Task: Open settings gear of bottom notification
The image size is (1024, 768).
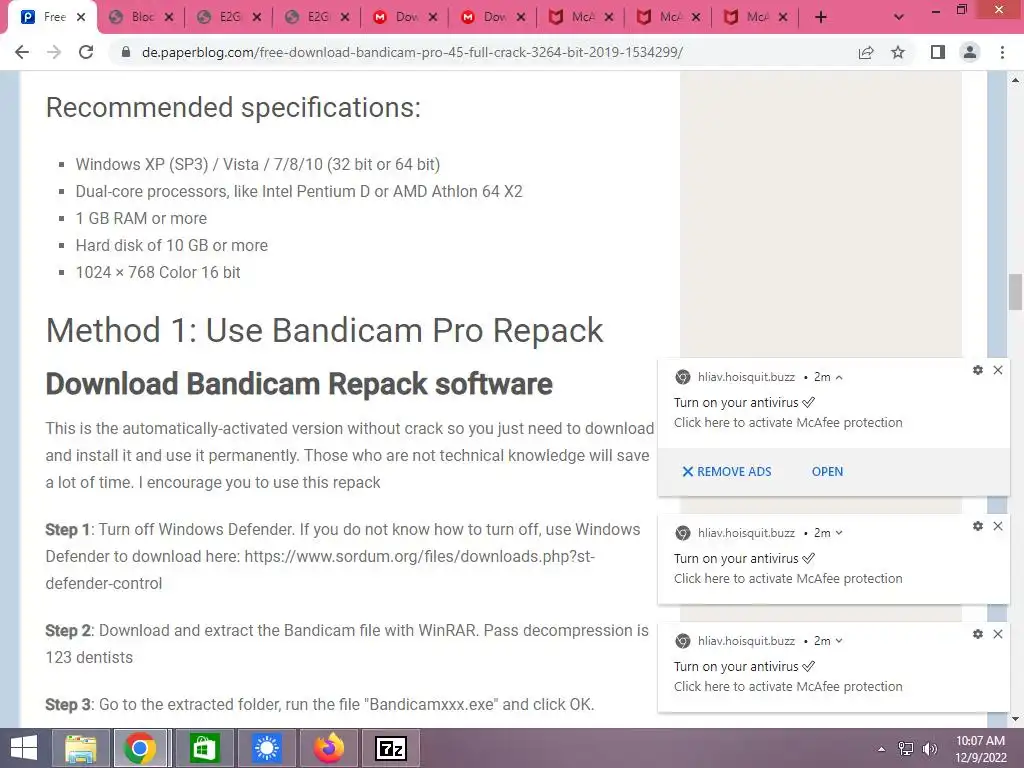Action: (978, 634)
